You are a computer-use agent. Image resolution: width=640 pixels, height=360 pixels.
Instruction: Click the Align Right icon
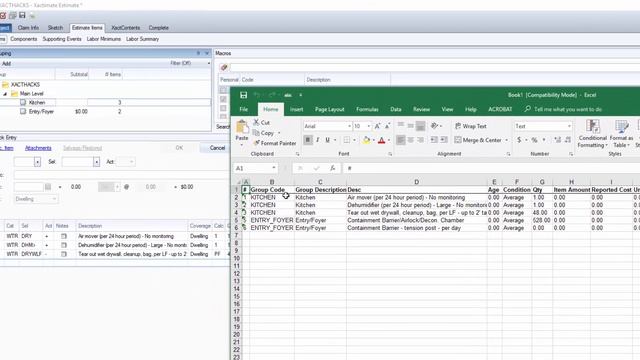pyautogui.click(x=420, y=140)
